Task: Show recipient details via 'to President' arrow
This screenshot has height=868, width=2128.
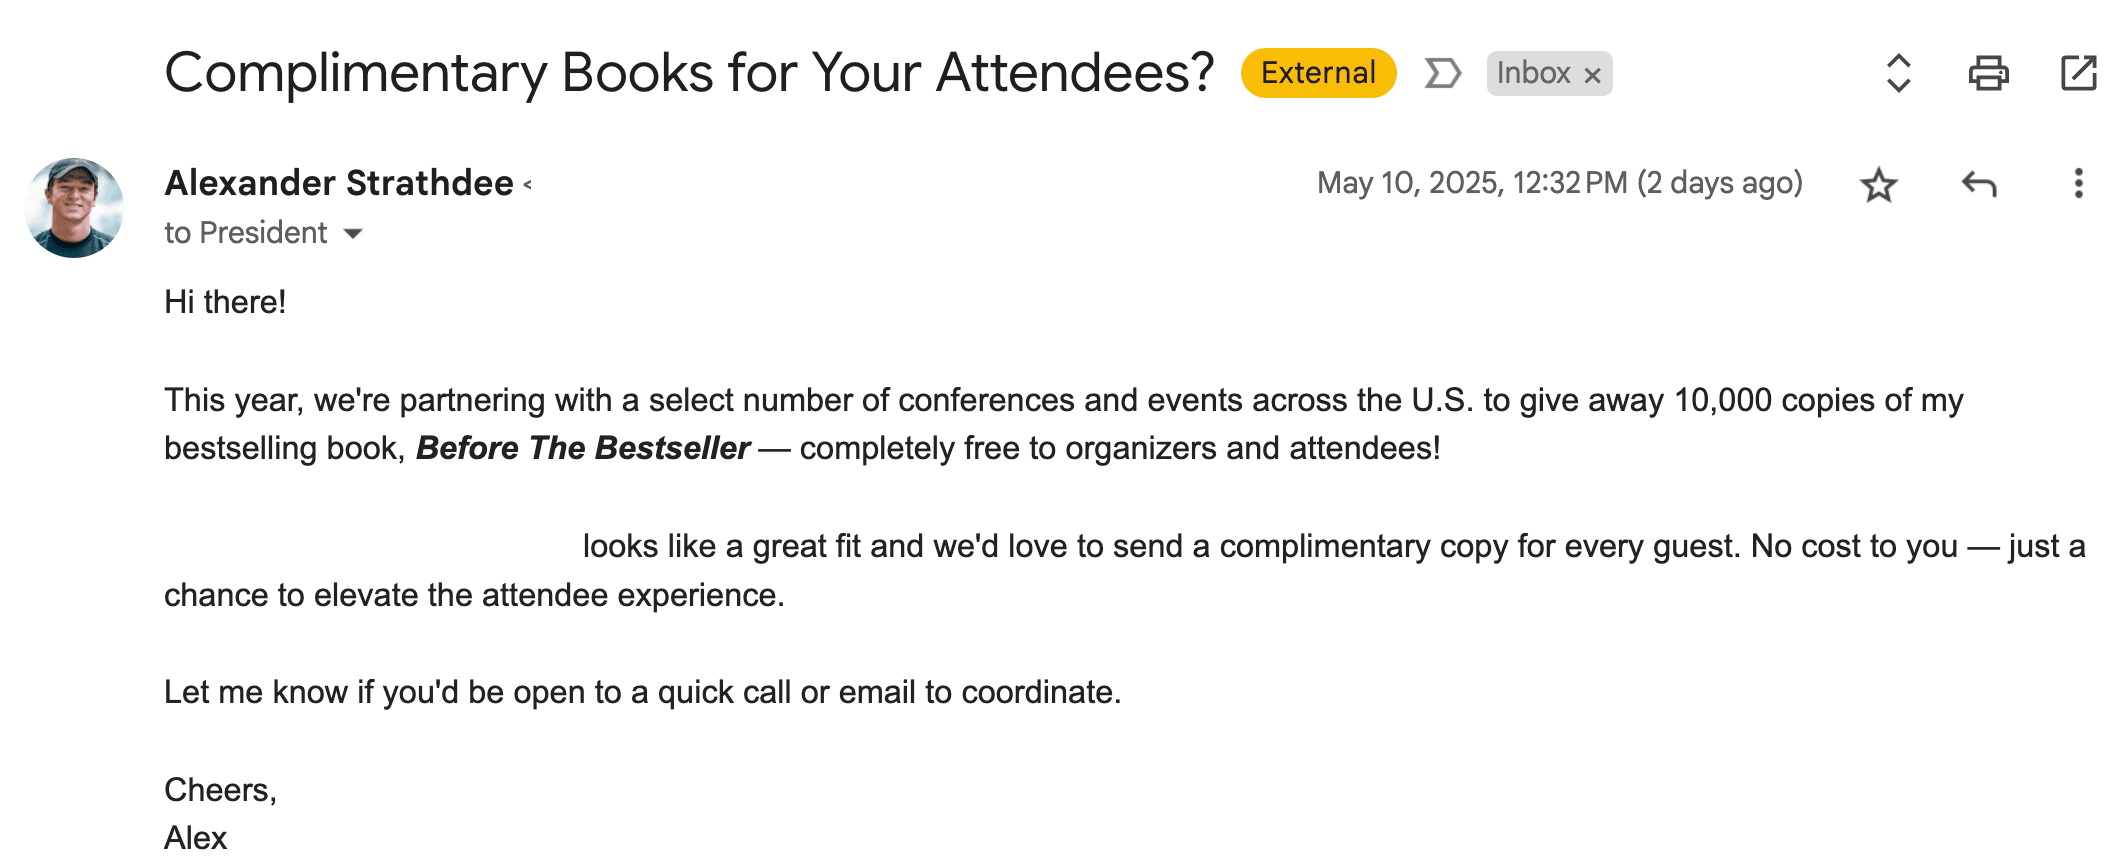Action: [352, 234]
